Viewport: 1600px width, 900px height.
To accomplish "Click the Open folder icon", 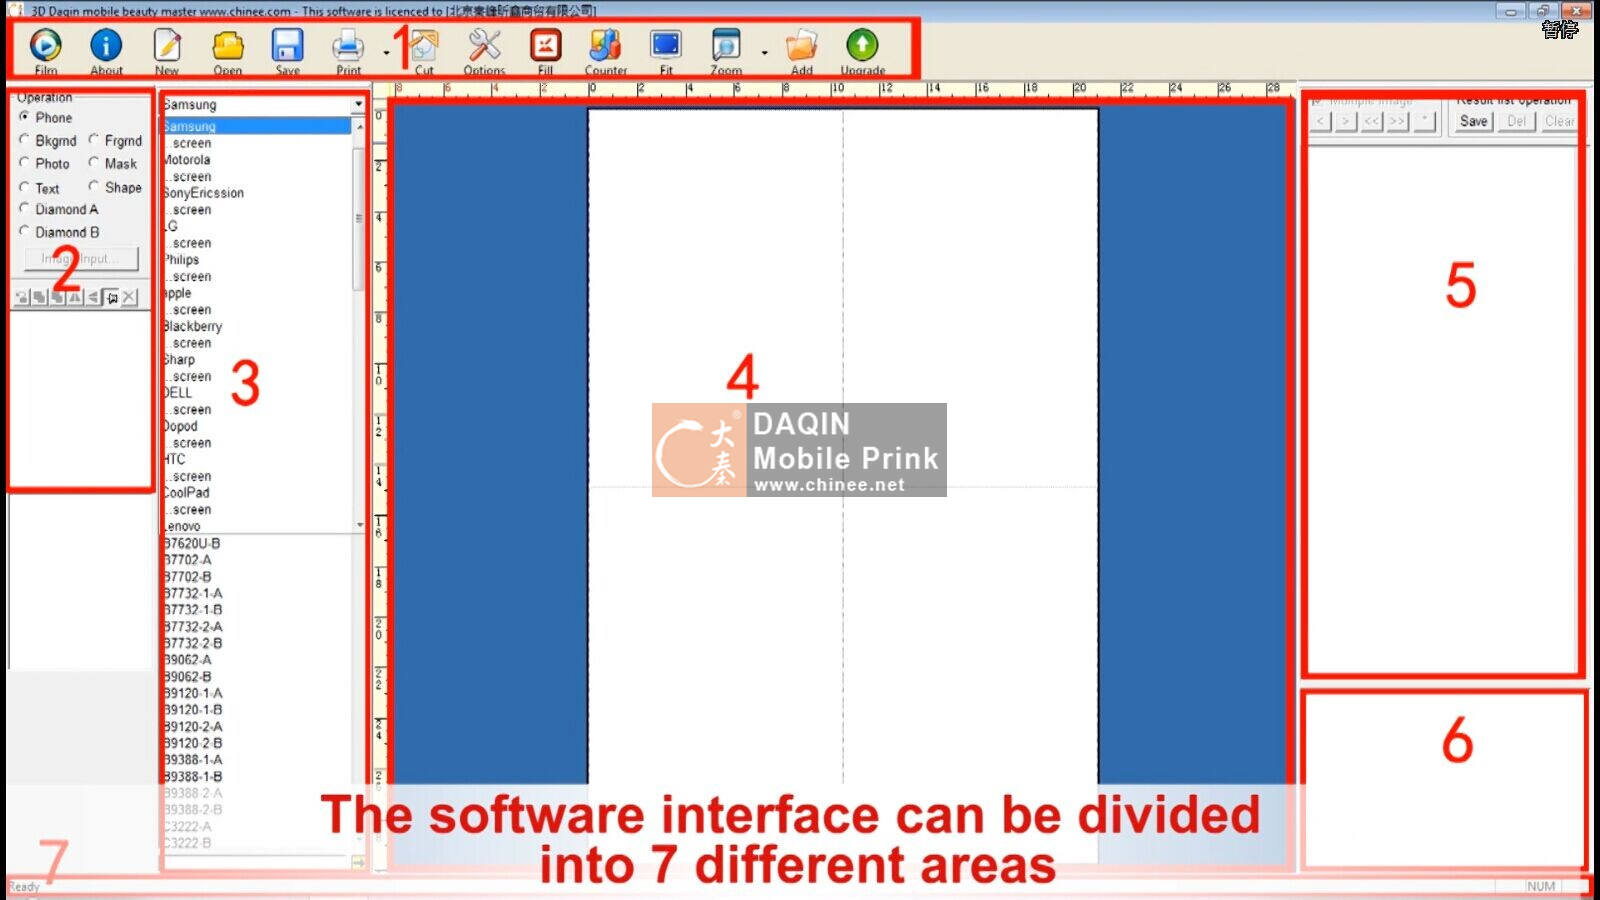I will [x=228, y=45].
